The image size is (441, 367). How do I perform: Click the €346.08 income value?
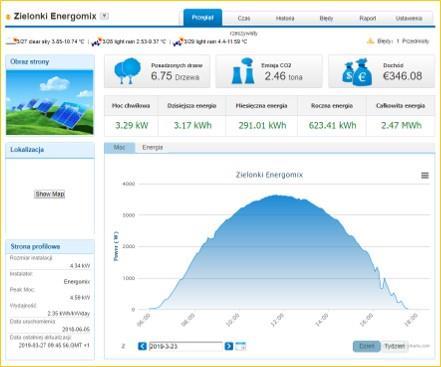coord(403,76)
